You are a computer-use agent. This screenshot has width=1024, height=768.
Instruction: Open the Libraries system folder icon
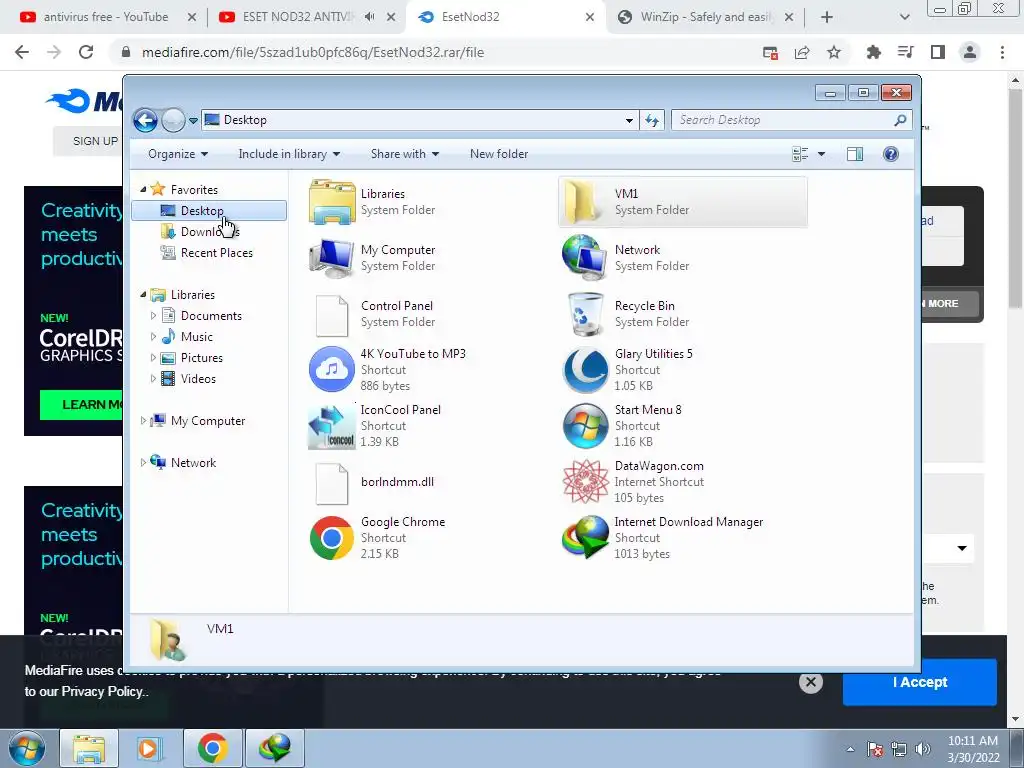(332, 202)
